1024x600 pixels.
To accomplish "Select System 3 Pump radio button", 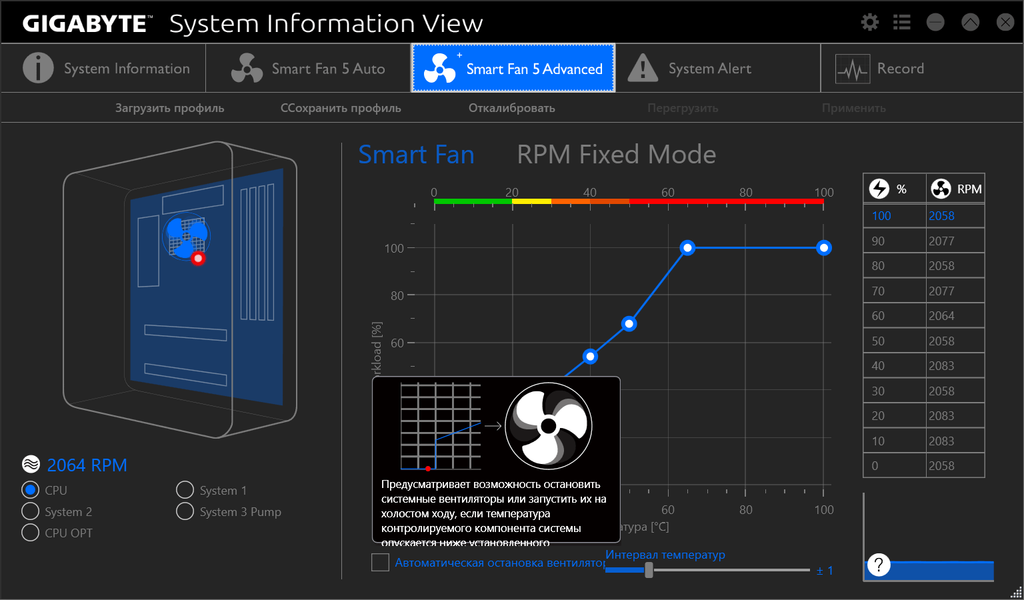I will click(185, 511).
